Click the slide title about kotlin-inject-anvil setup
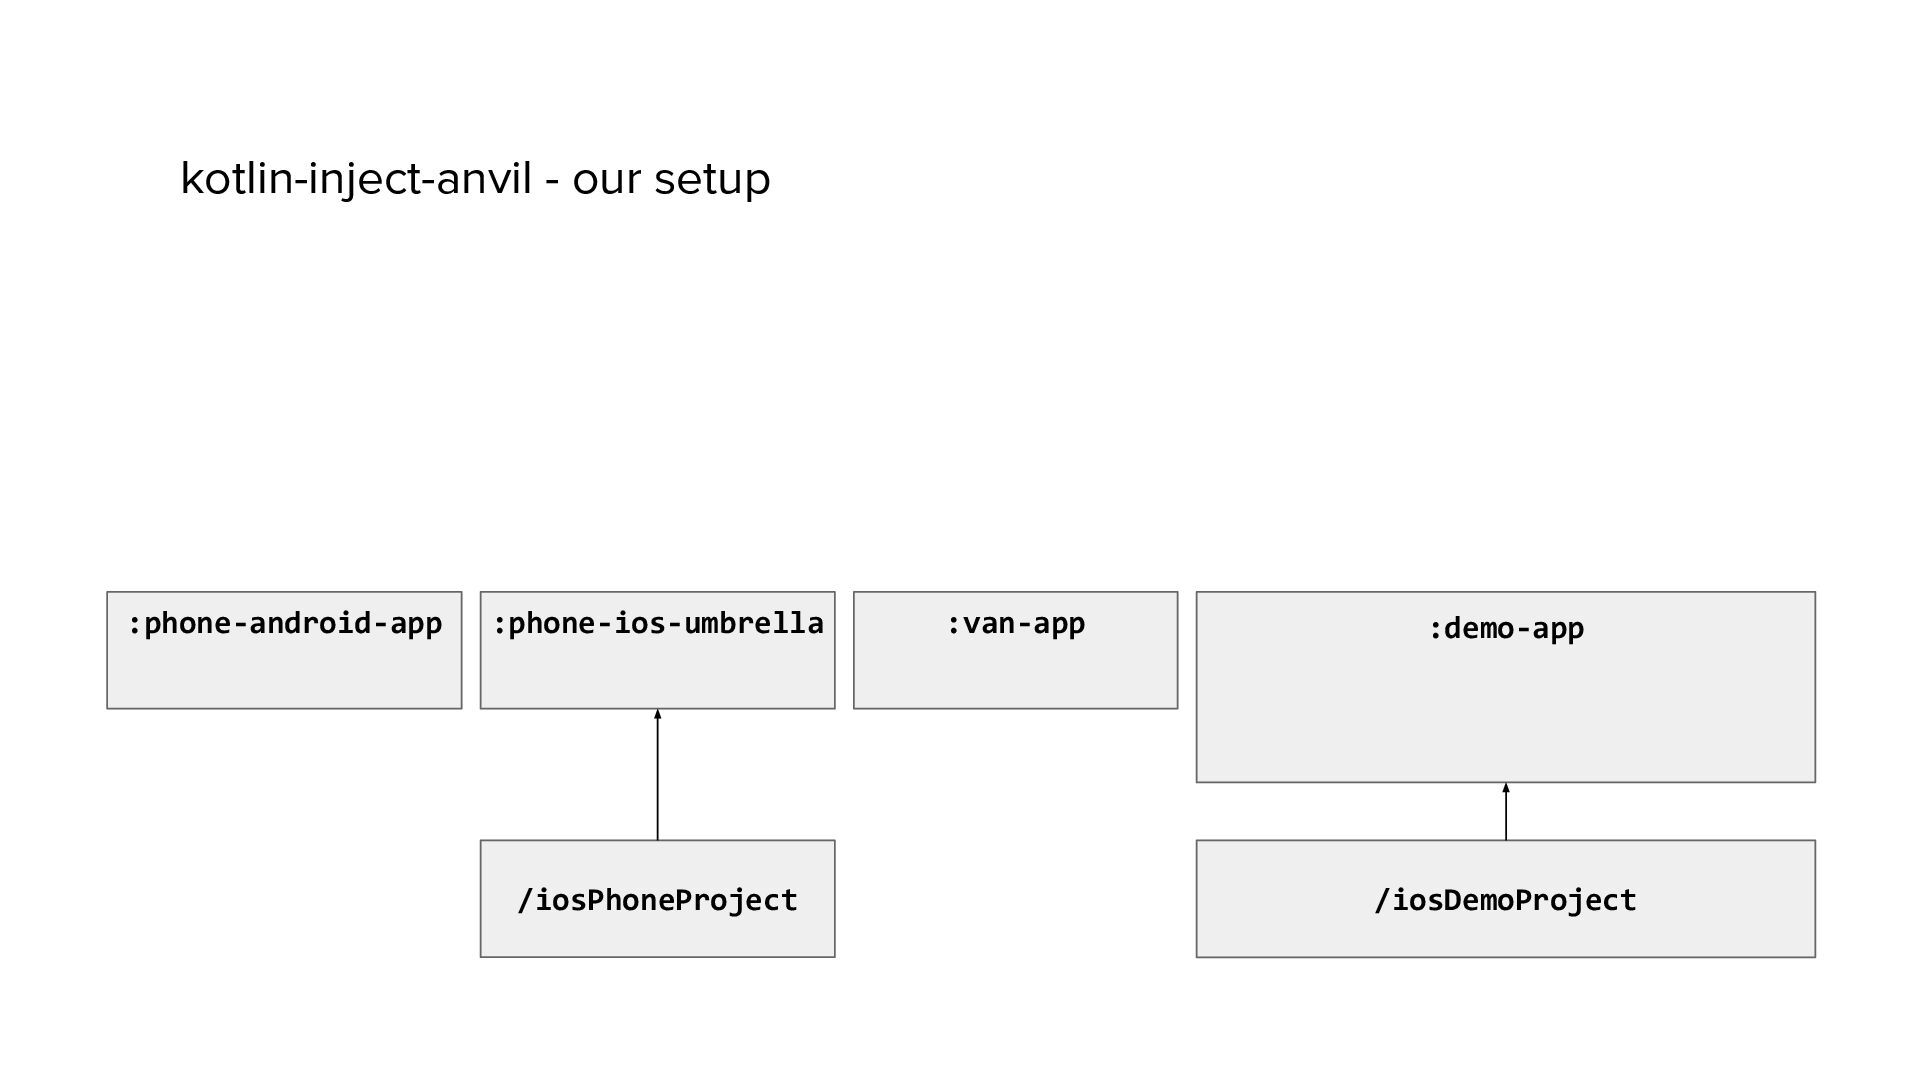The image size is (1920, 1080). click(x=475, y=180)
